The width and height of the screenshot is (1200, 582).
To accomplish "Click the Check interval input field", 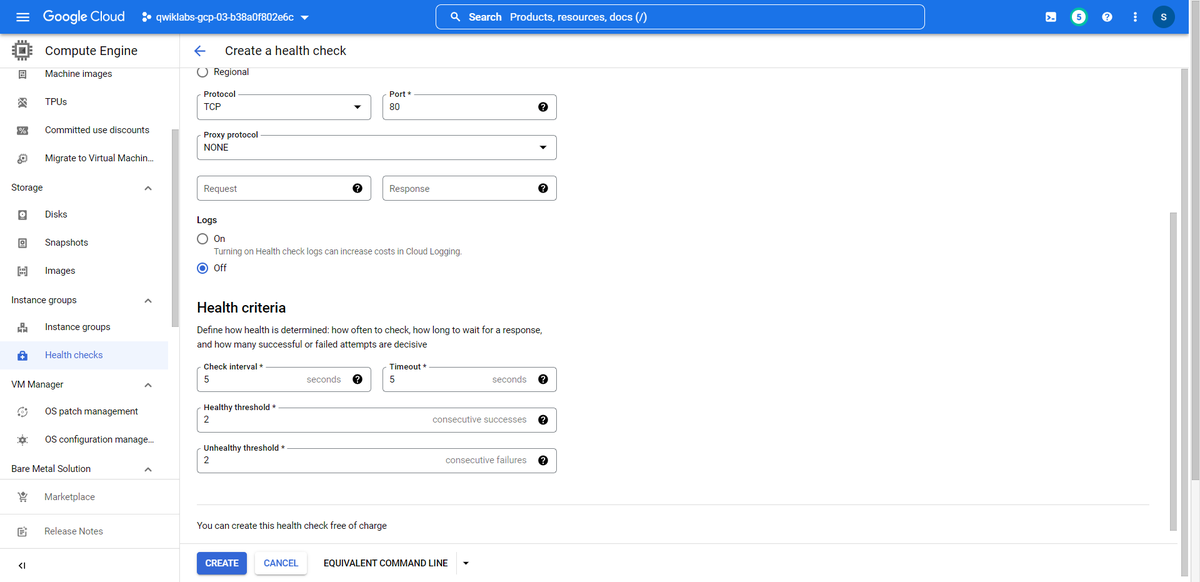I will (284, 379).
